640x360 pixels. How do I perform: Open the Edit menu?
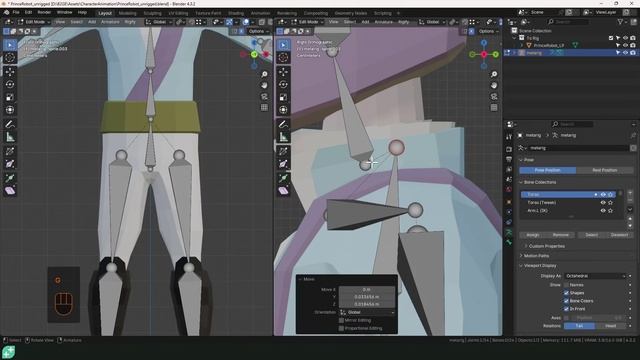[x=28, y=13]
